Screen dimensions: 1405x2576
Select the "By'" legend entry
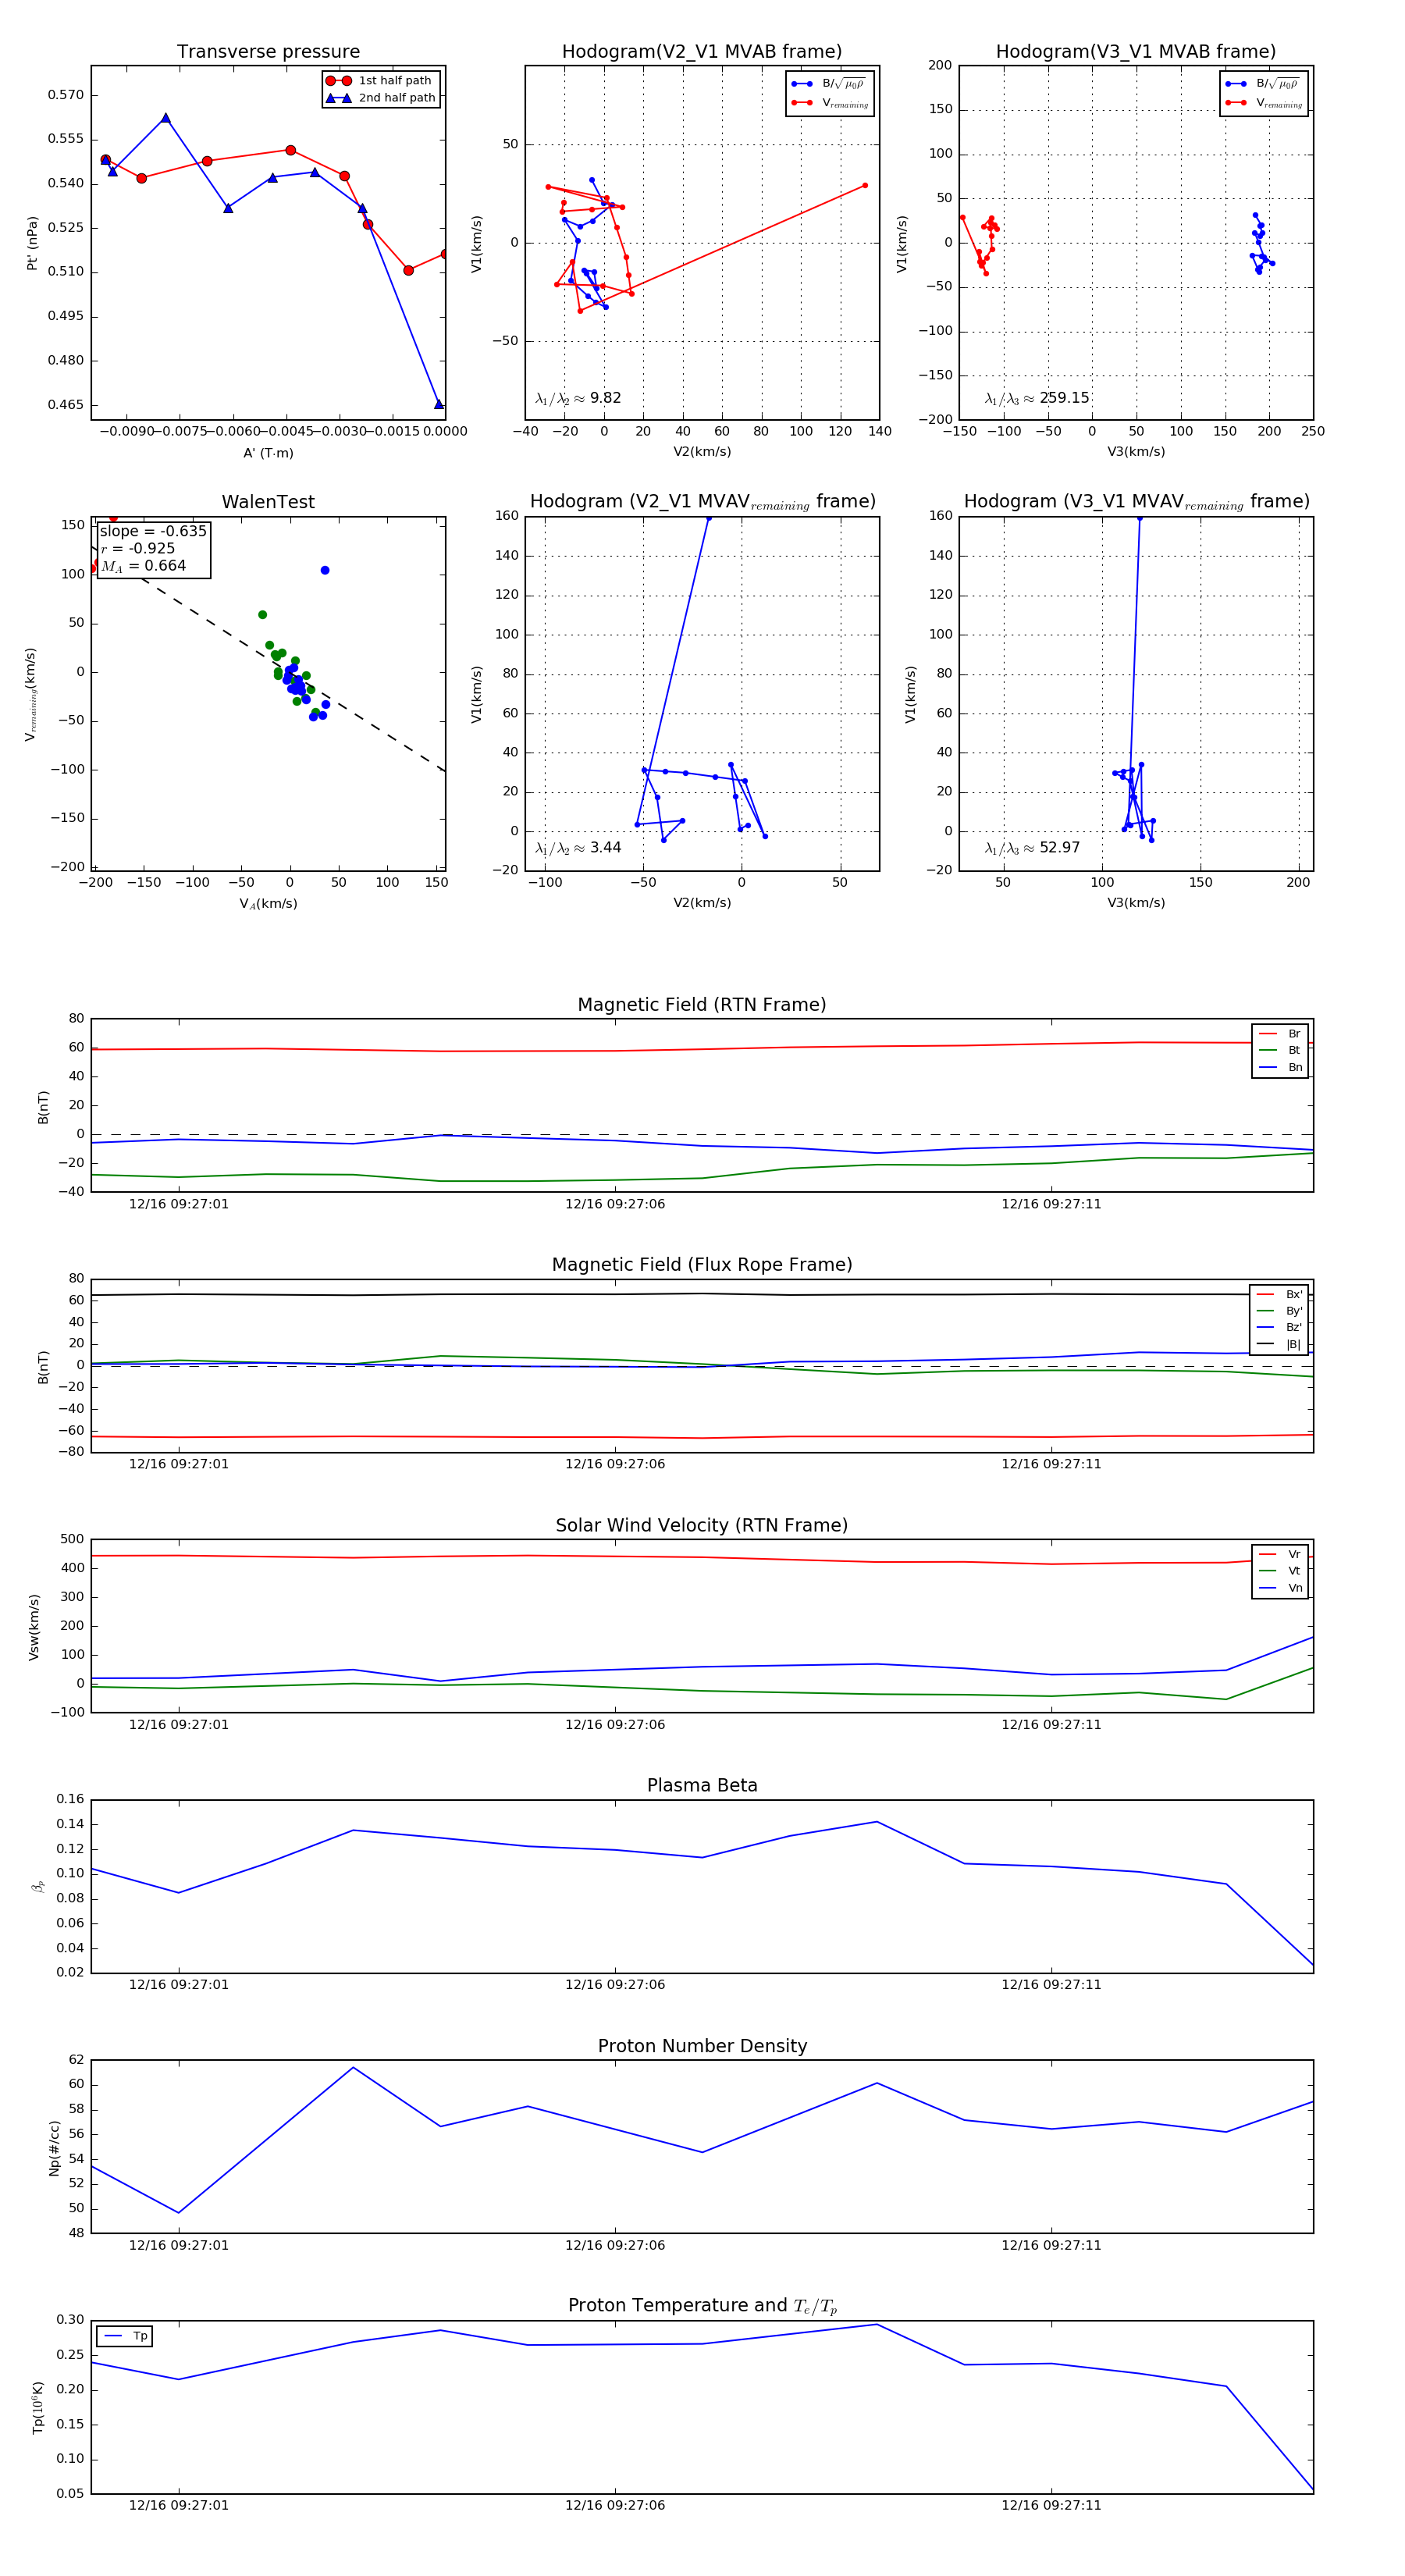1279,1311
